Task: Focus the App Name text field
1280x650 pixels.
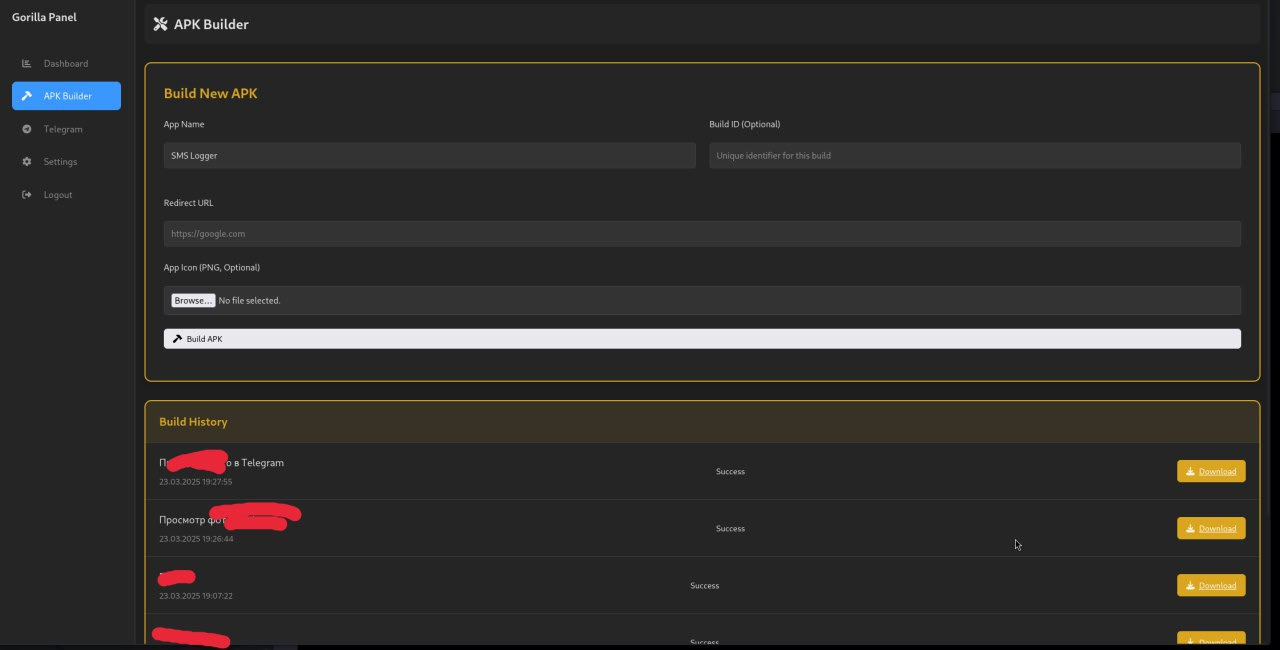Action: point(429,155)
